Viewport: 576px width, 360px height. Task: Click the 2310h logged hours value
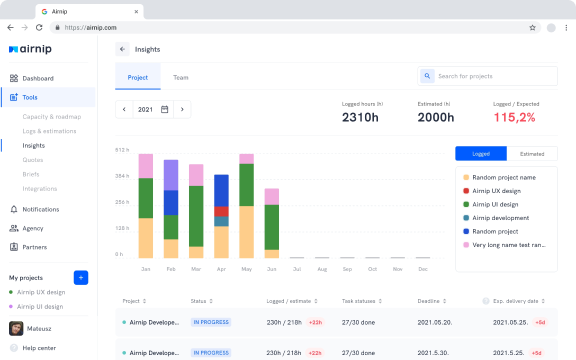coord(360,118)
